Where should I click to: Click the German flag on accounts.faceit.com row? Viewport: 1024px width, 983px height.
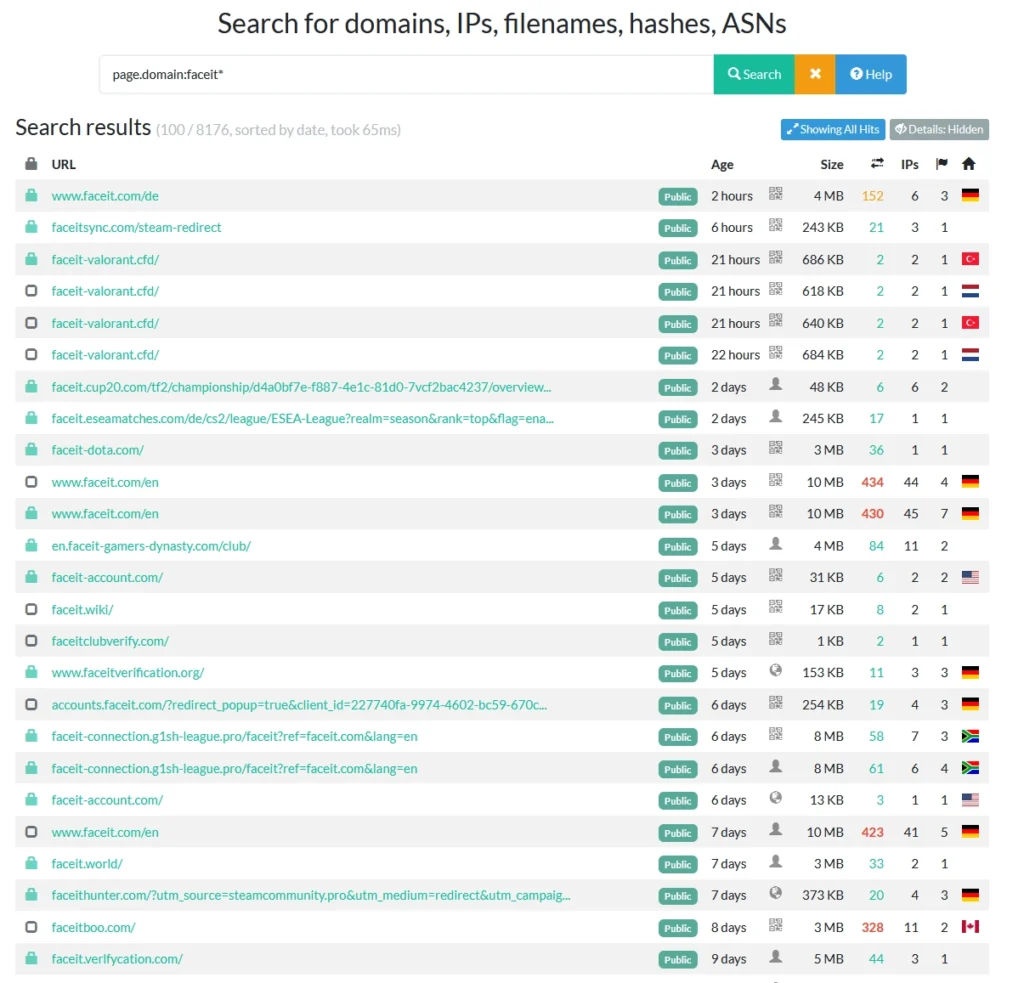970,704
